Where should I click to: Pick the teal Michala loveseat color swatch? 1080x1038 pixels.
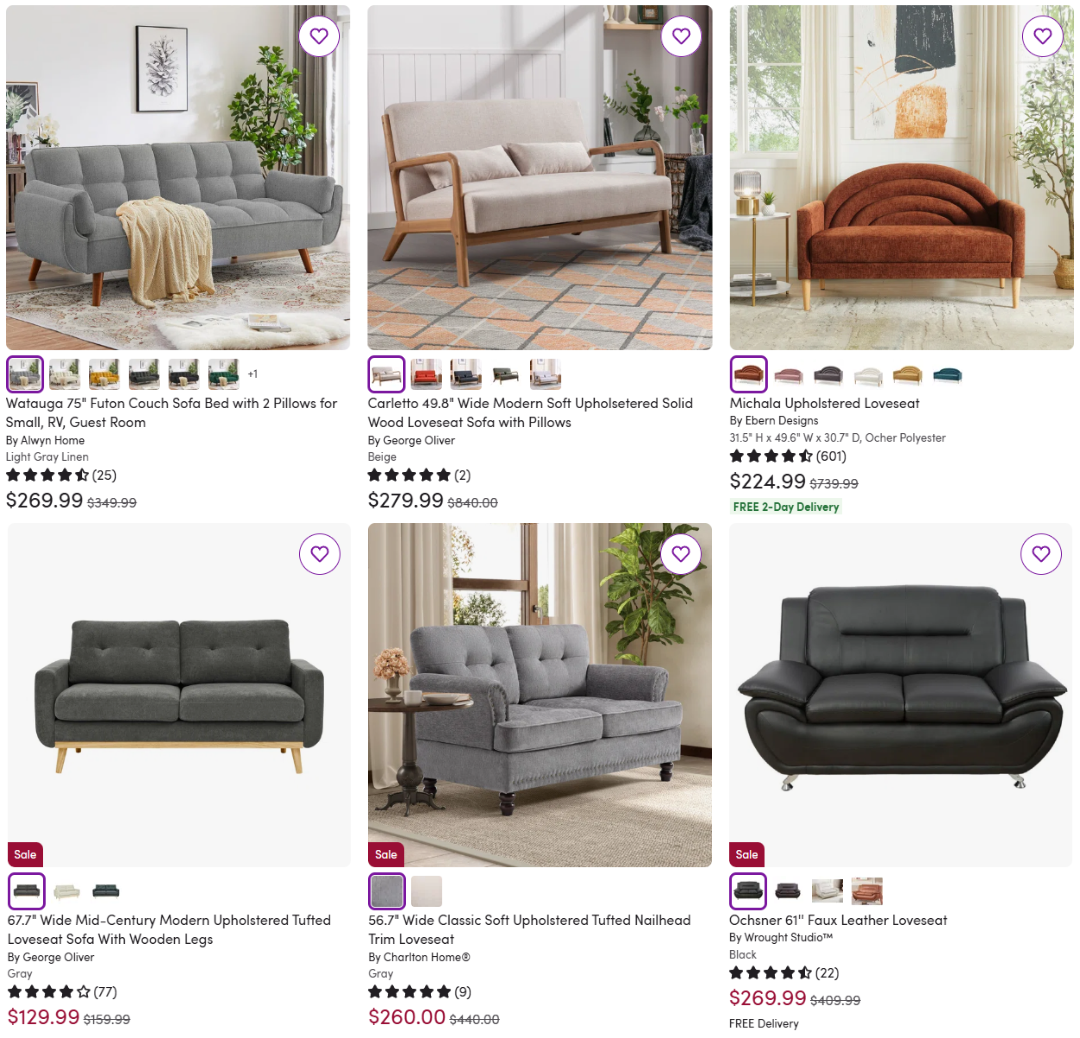[947, 375]
